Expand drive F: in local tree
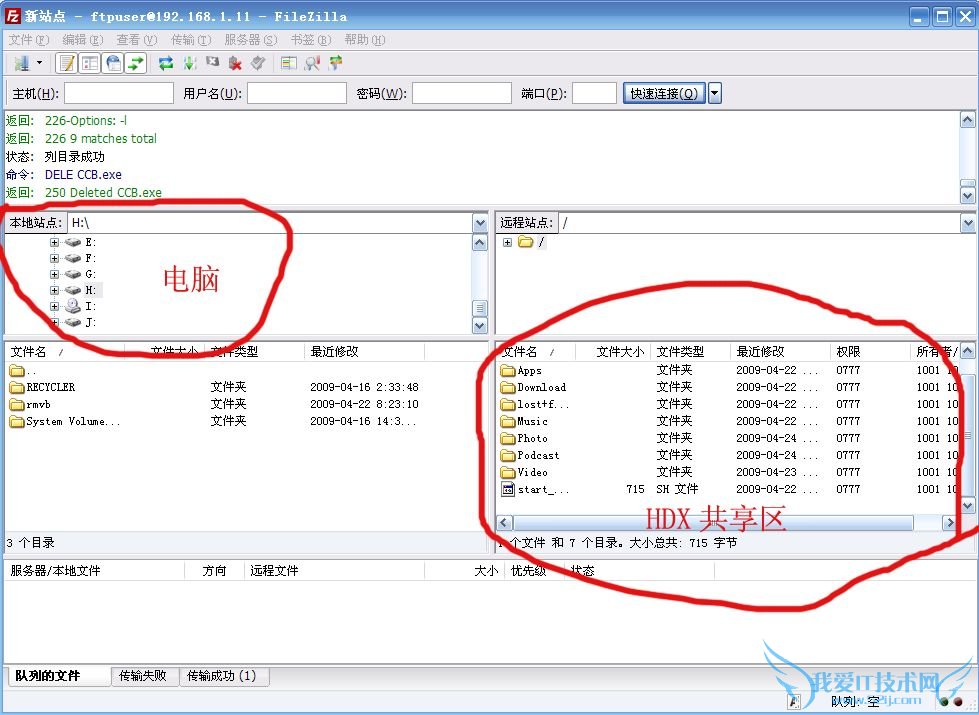 coord(54,258)
